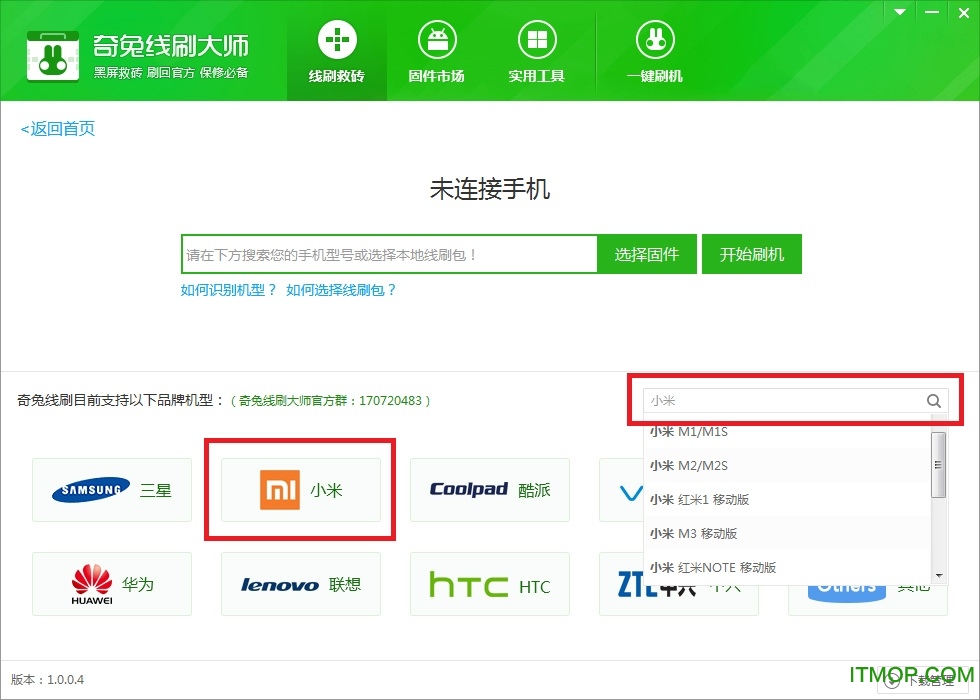The height and width of the screenshot is (700, 980).
Task: Click the 选择固件 button
Action: click(x=647, y=254)
